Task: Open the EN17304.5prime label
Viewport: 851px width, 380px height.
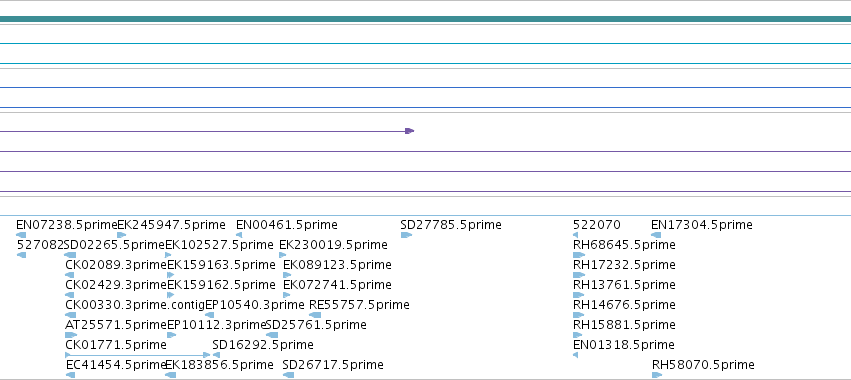Action: [x=702, y=225]
